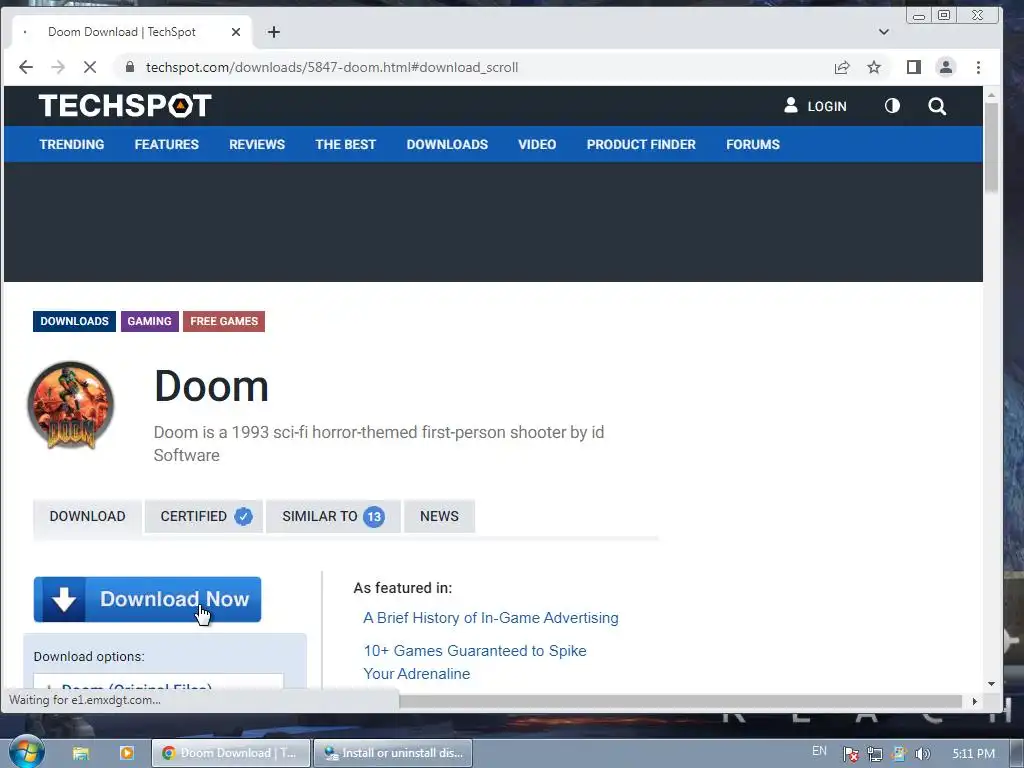The height and width of the screenshot is (768, 1024).
Task: Open the VIDEO nav item
Action: tap(537, 144)
